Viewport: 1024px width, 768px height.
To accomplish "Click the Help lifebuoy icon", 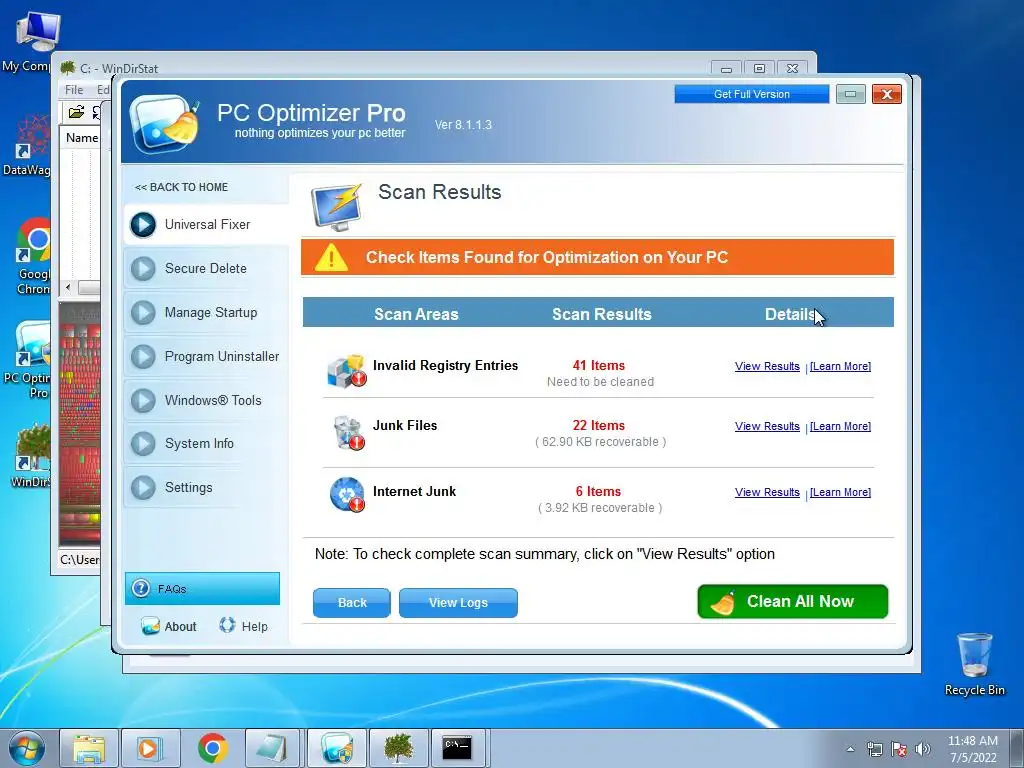I will click(x=227, y=625).
